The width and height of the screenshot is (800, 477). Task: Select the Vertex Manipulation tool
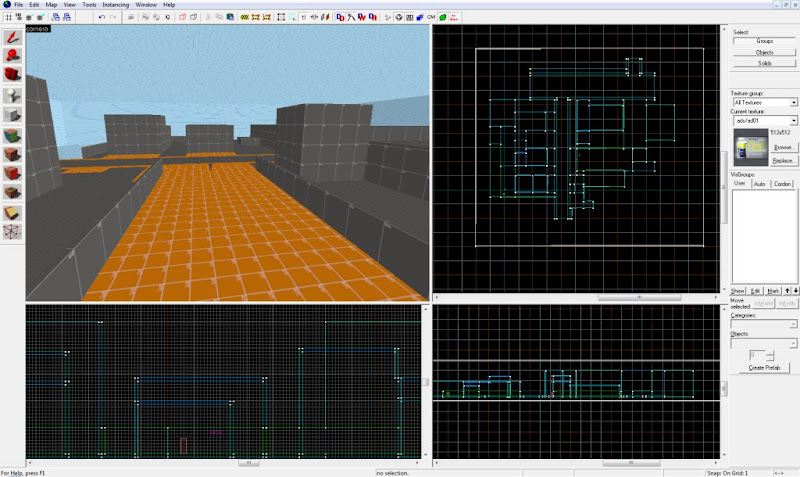[12, 232]
